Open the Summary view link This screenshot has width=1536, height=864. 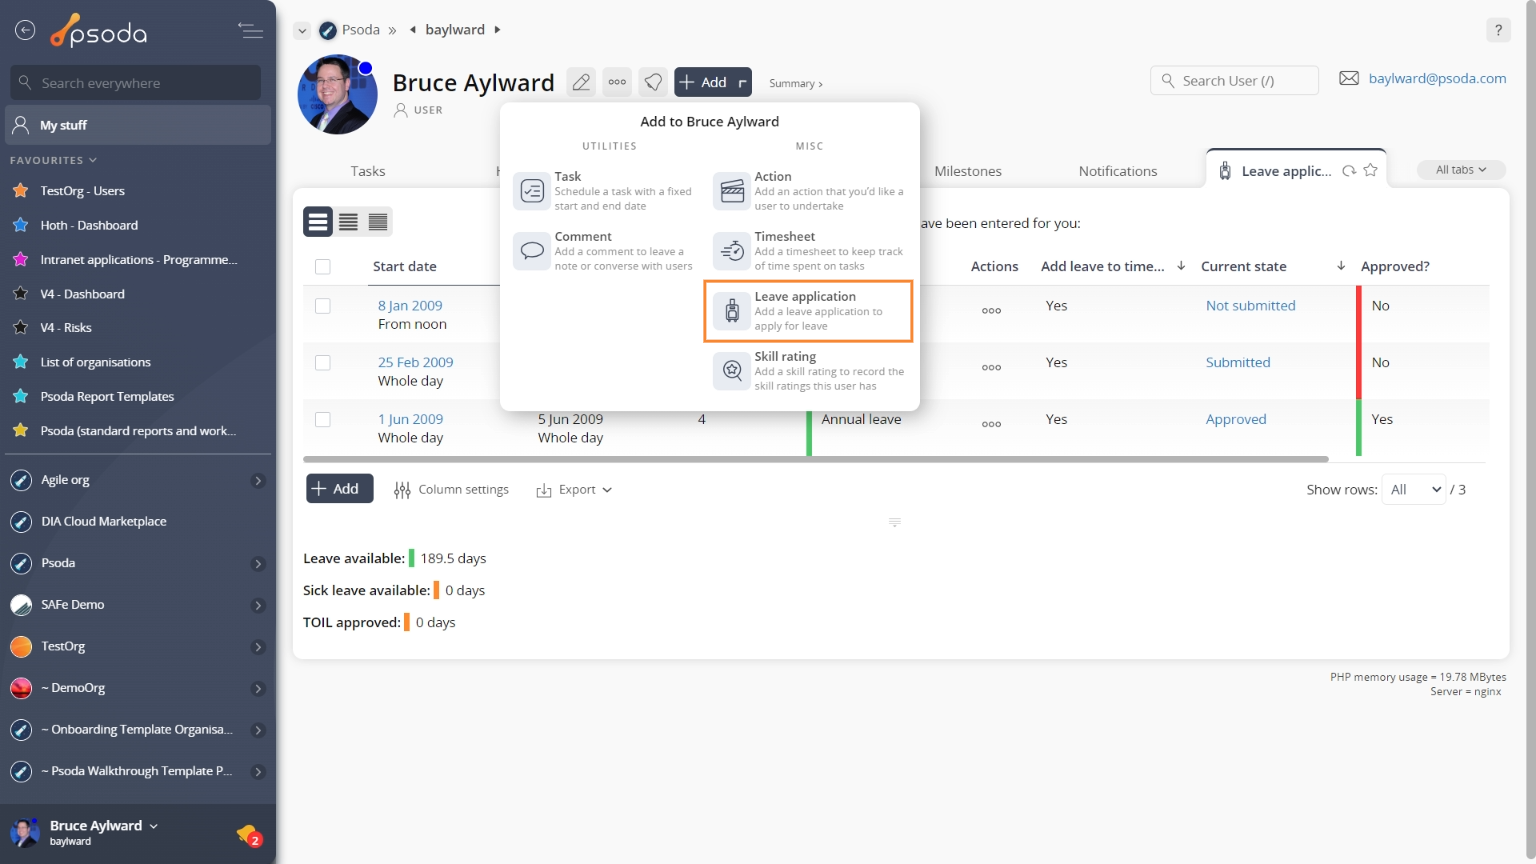796,83
